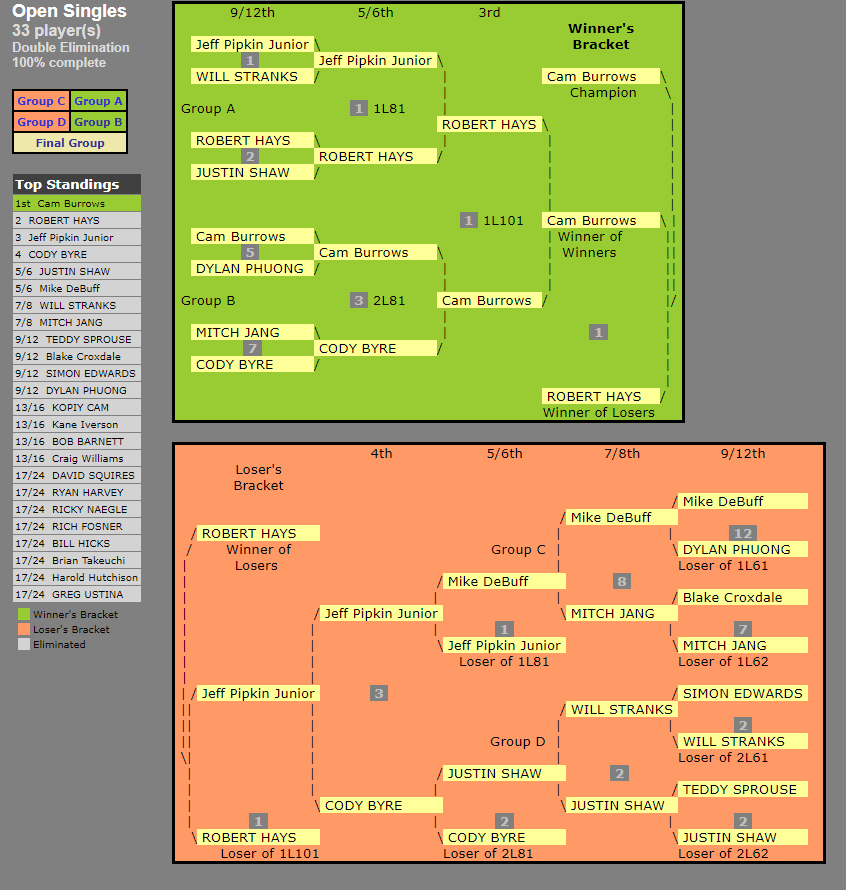This screenshot has width=846, height=890.
Task: Click Blake Croxdale in the loser's bracket
Action: 745,597
